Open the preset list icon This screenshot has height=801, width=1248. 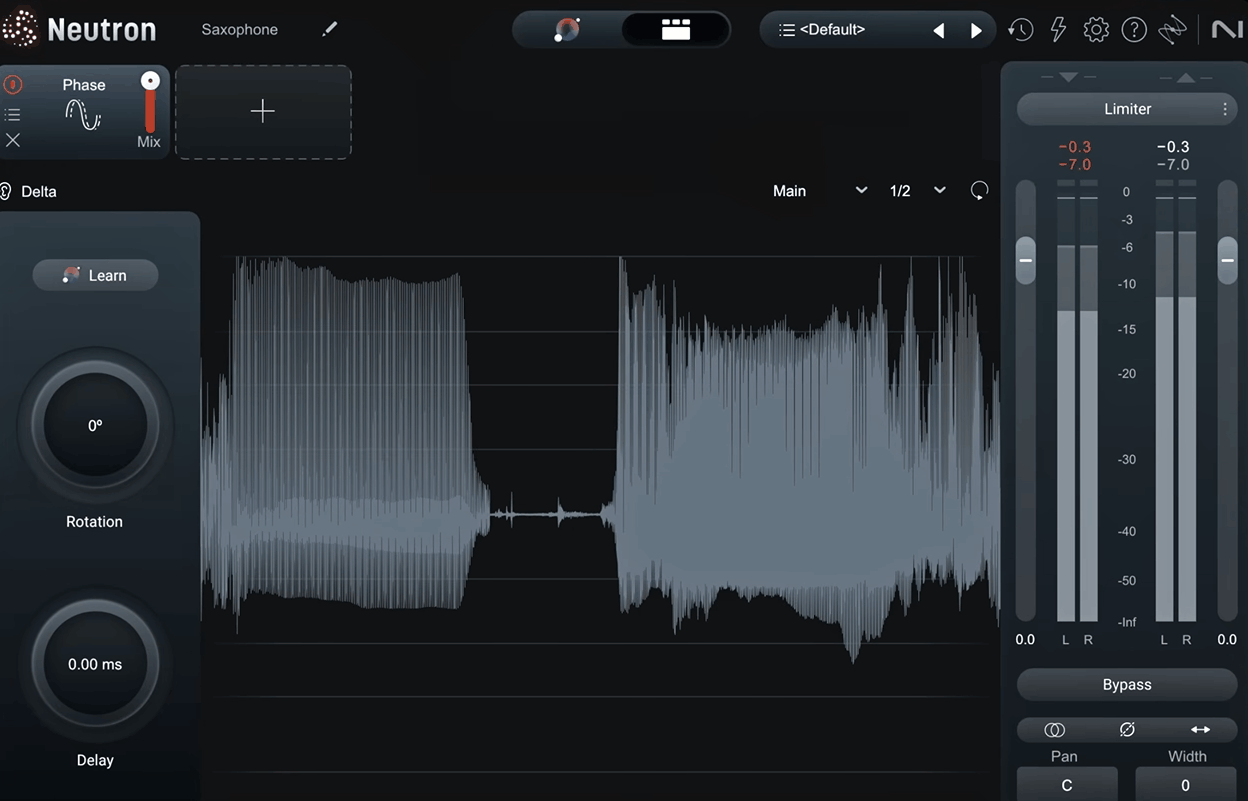point(787,30)
